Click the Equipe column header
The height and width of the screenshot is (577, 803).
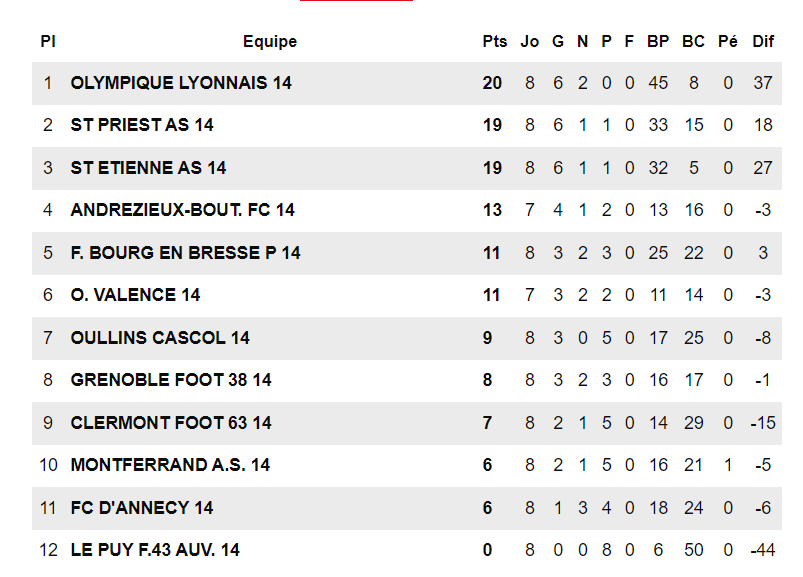pos(270,41)
